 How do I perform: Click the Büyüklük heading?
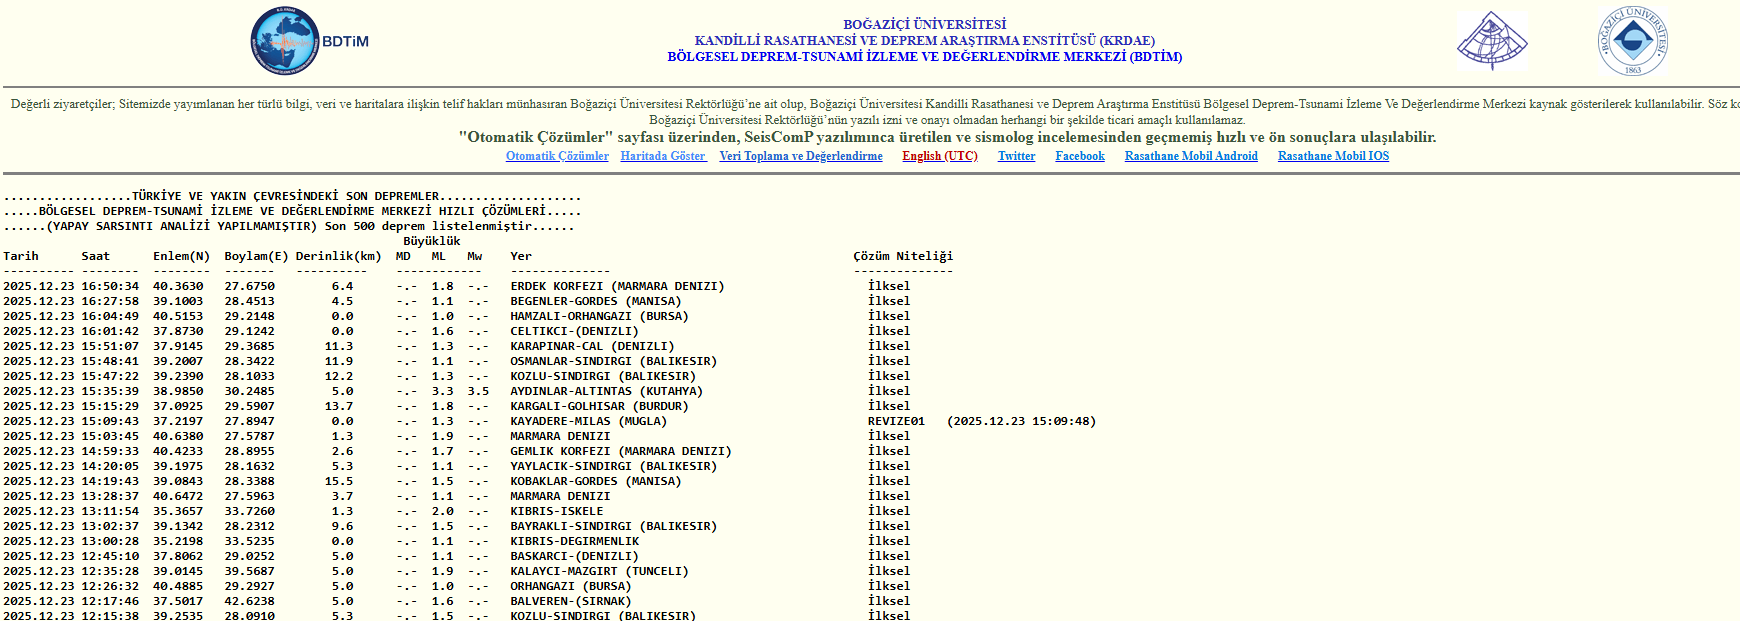[x=432, y=241]
